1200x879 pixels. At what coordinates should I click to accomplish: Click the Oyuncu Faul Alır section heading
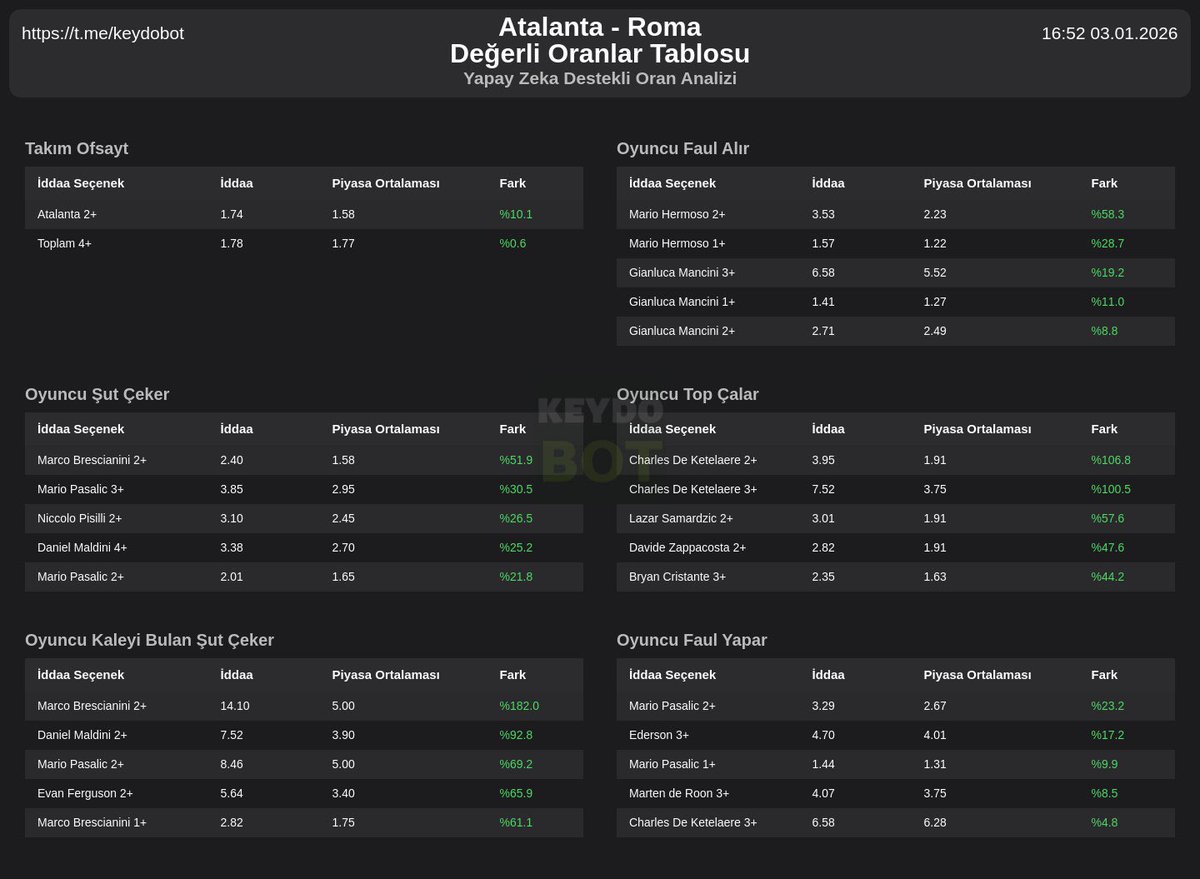683,148
